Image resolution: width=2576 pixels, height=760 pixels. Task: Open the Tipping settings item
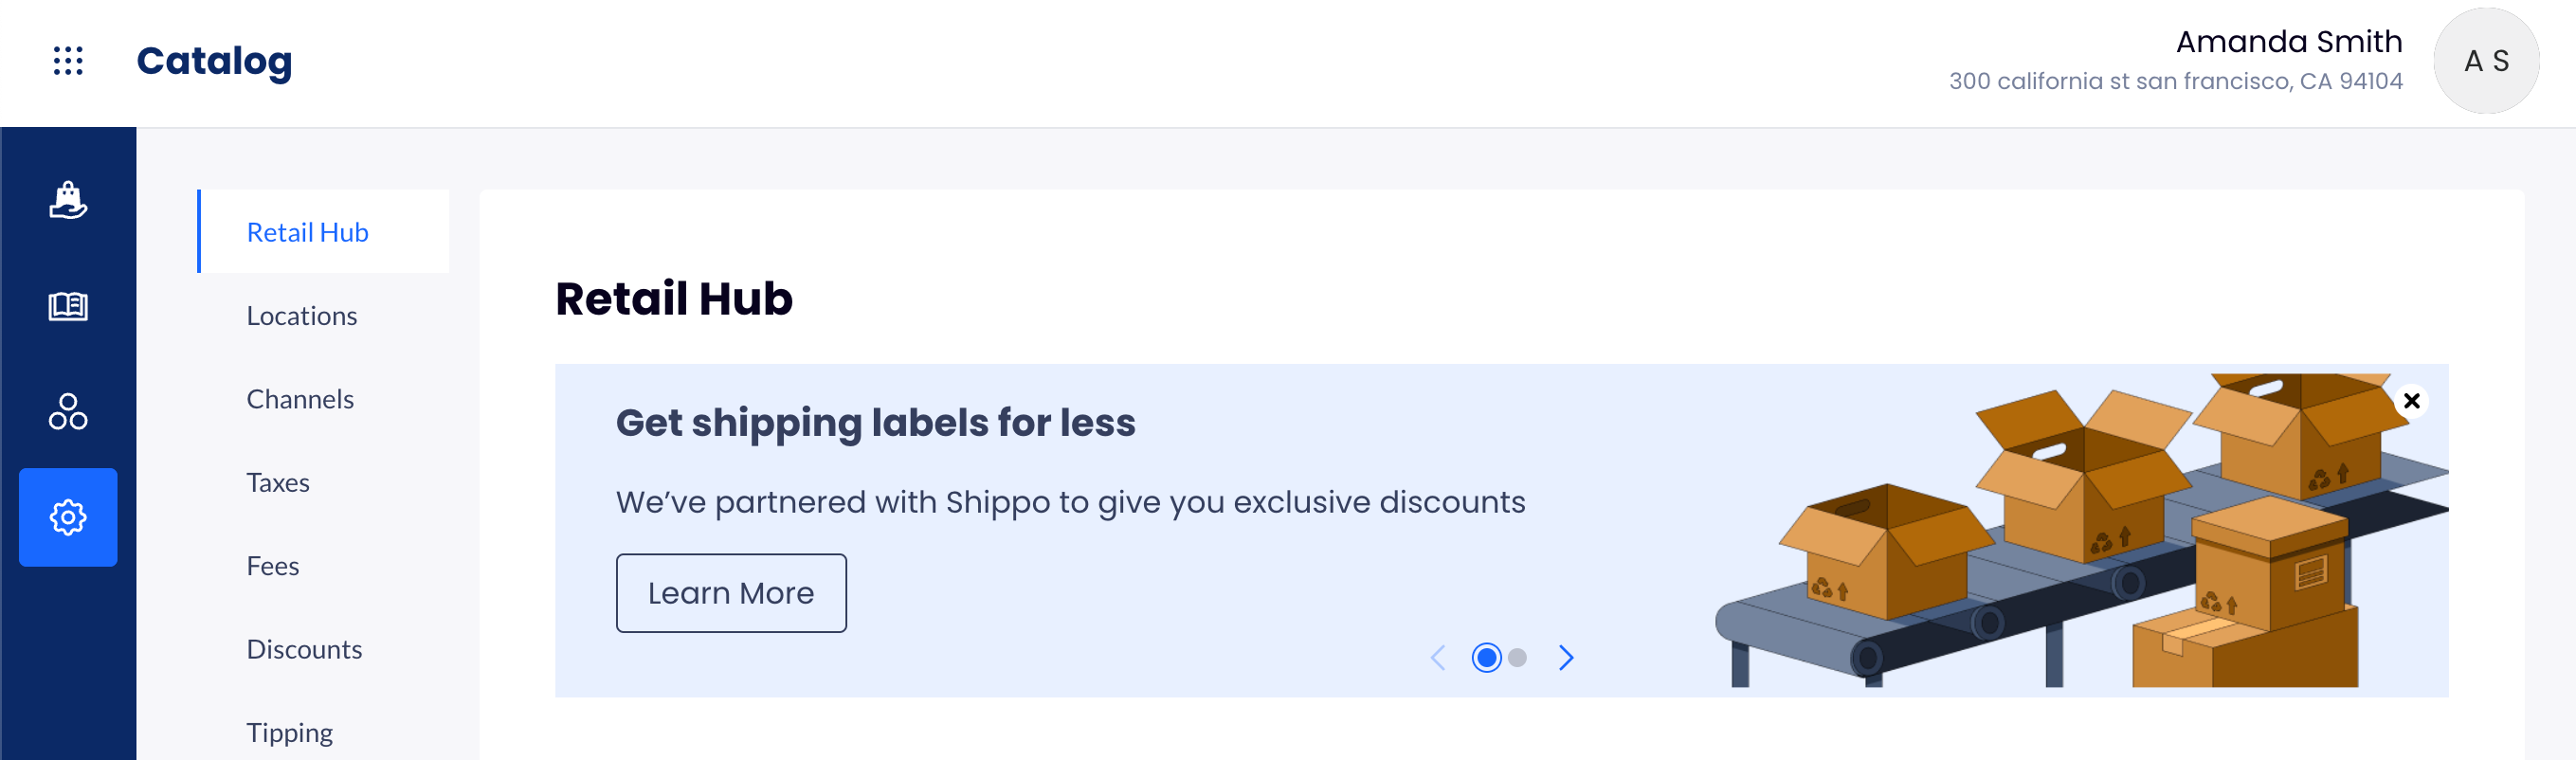click(289, 733)
